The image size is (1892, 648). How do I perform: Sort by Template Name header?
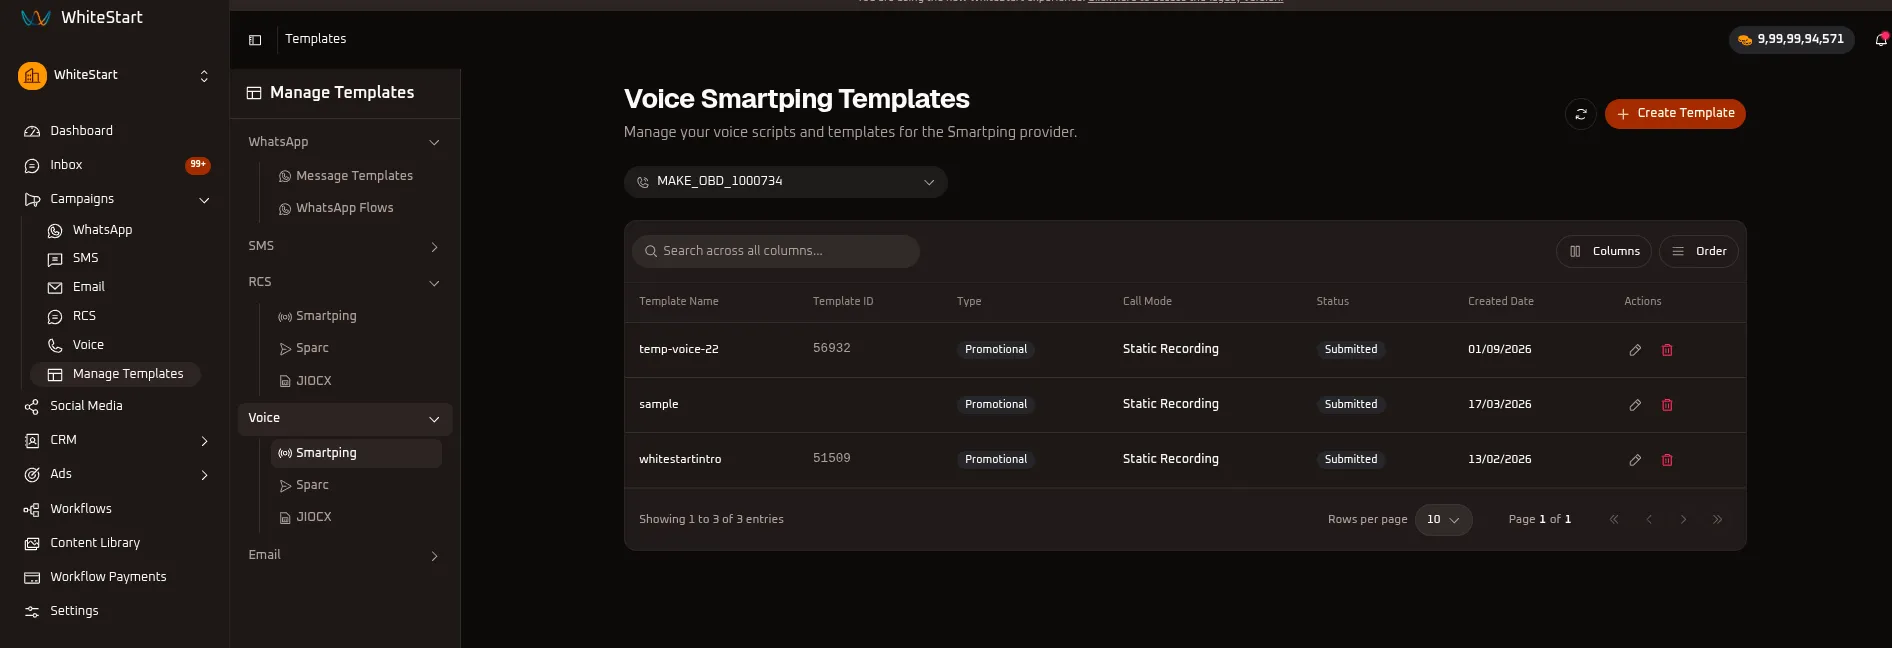678,302
